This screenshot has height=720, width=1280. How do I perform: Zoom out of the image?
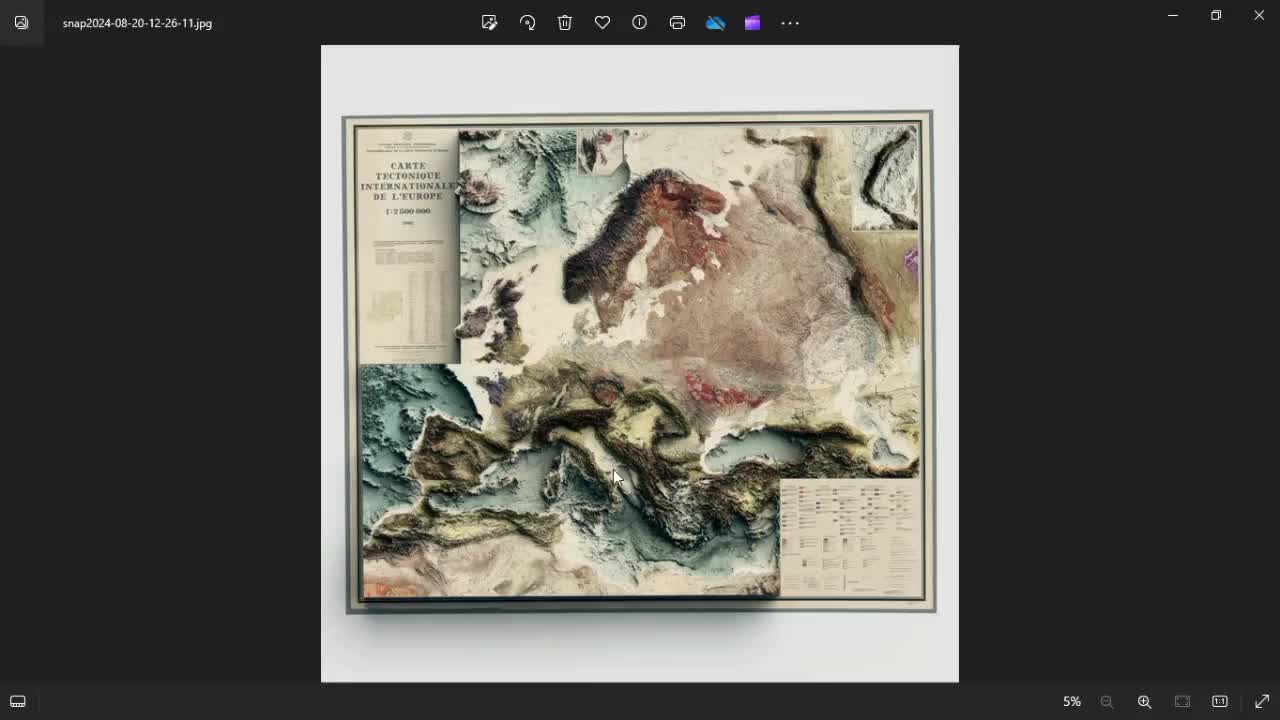(1107, 701)
